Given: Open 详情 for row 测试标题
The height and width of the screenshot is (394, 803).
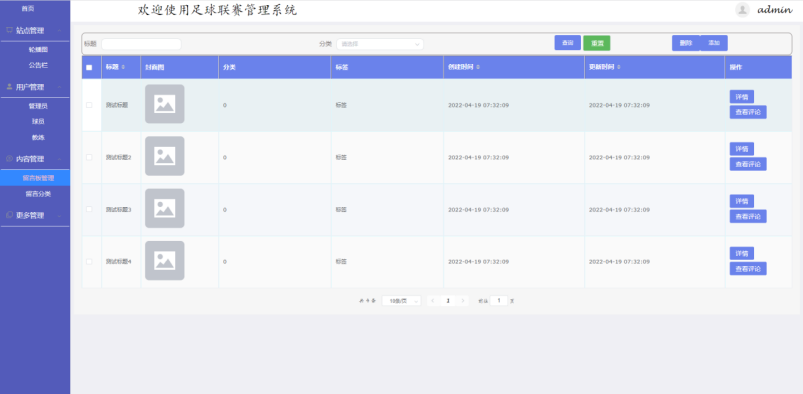Looking at the screenshot, I should (742, 97).
